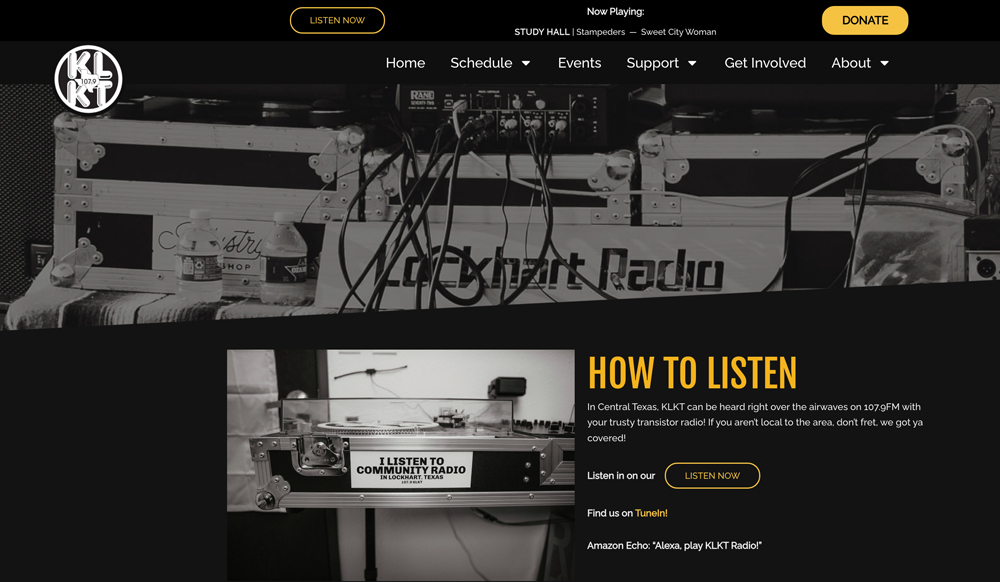Go to the Home page
Viewport: 1000px width, 582px height.
(405, 63)
